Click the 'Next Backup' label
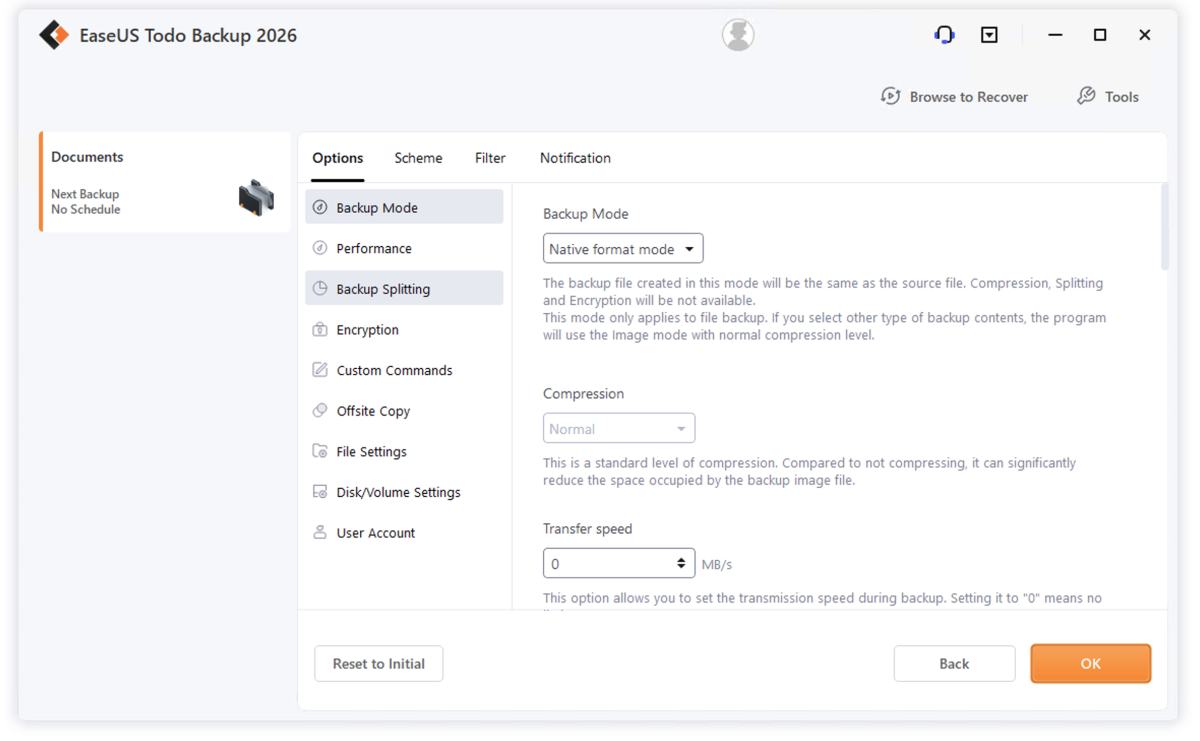1200x741 pixels. [x=85, y=194]
